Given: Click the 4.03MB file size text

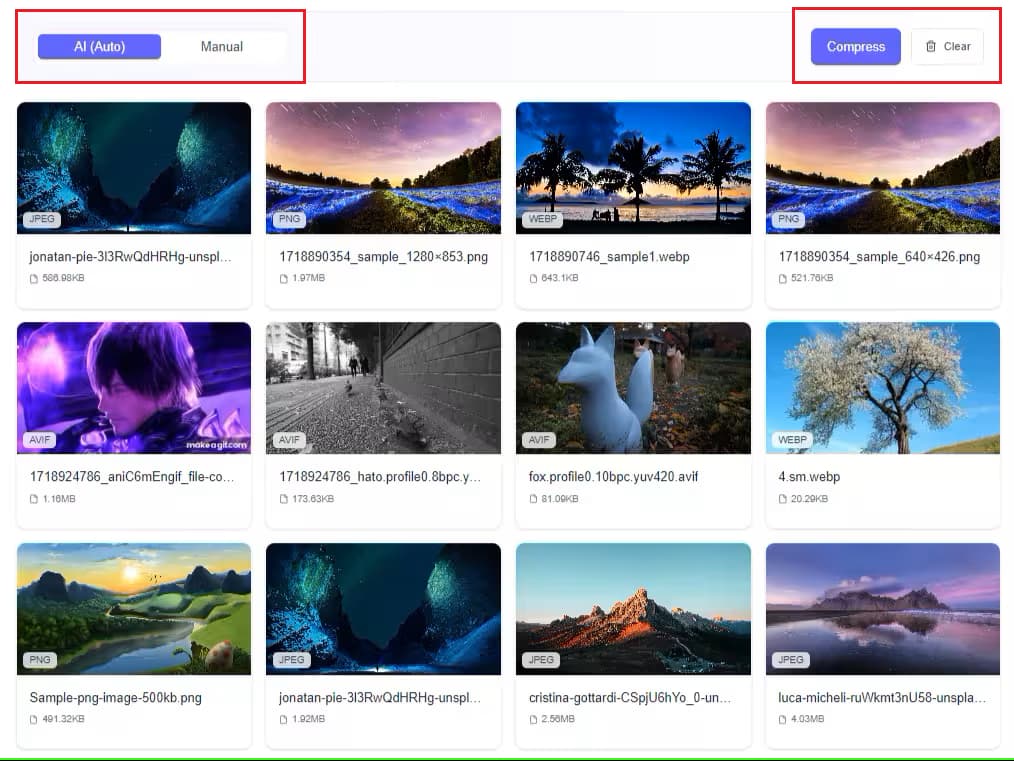Looking at the screenshot, I should tap(808, 719).
